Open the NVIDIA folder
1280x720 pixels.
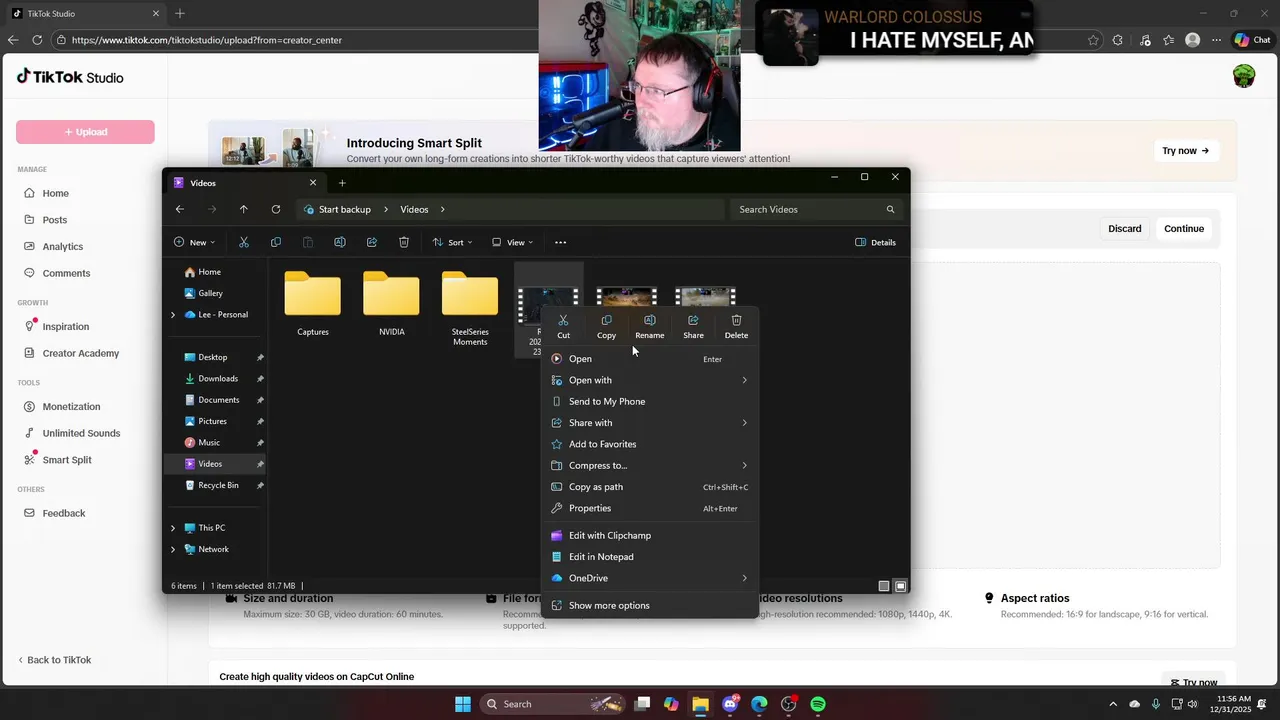coord(391,304)
